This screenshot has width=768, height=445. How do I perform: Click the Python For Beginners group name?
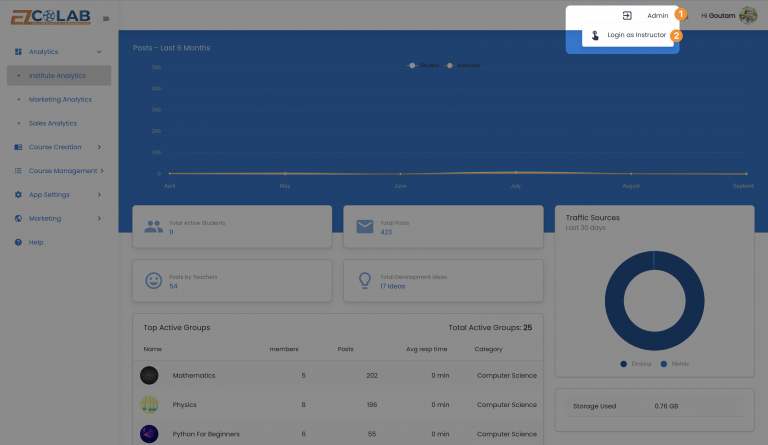click(x=206, y=434)
